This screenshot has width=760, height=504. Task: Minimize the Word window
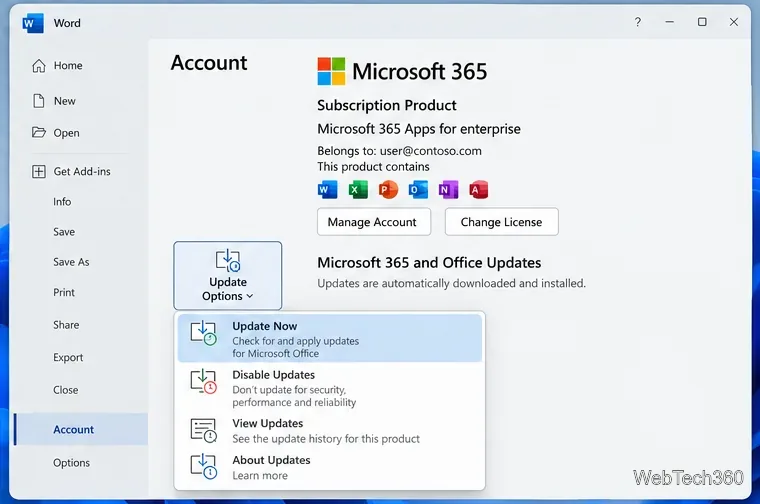(670, 22)
